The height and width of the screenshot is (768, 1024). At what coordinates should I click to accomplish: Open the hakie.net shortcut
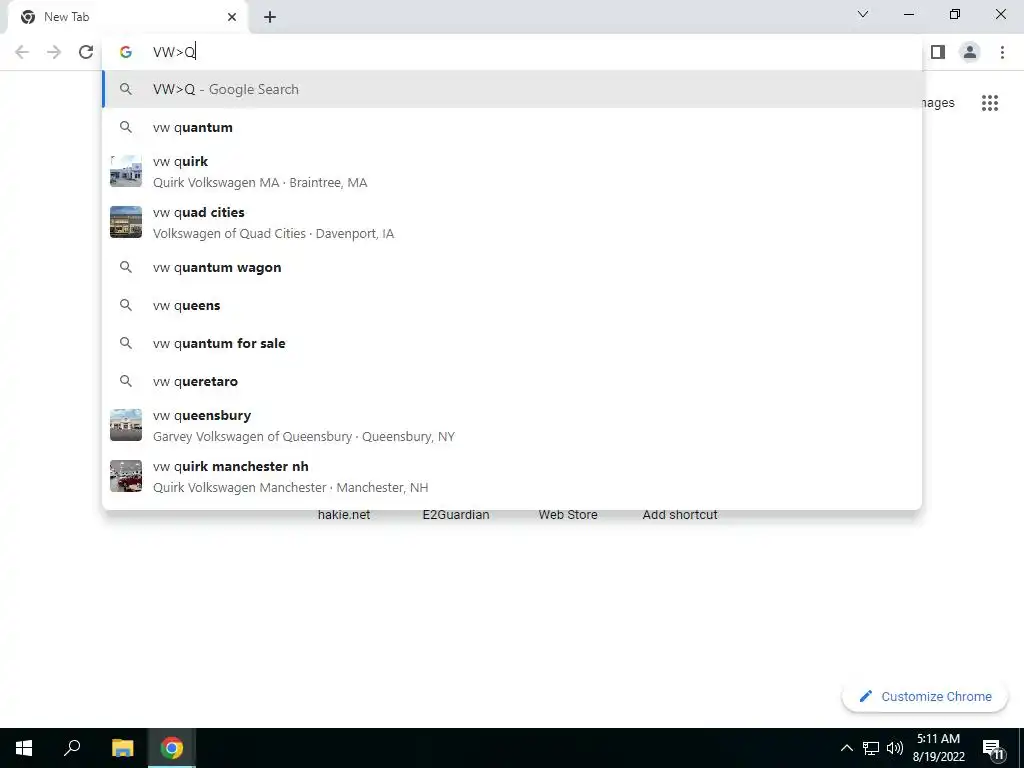(344, 515)
